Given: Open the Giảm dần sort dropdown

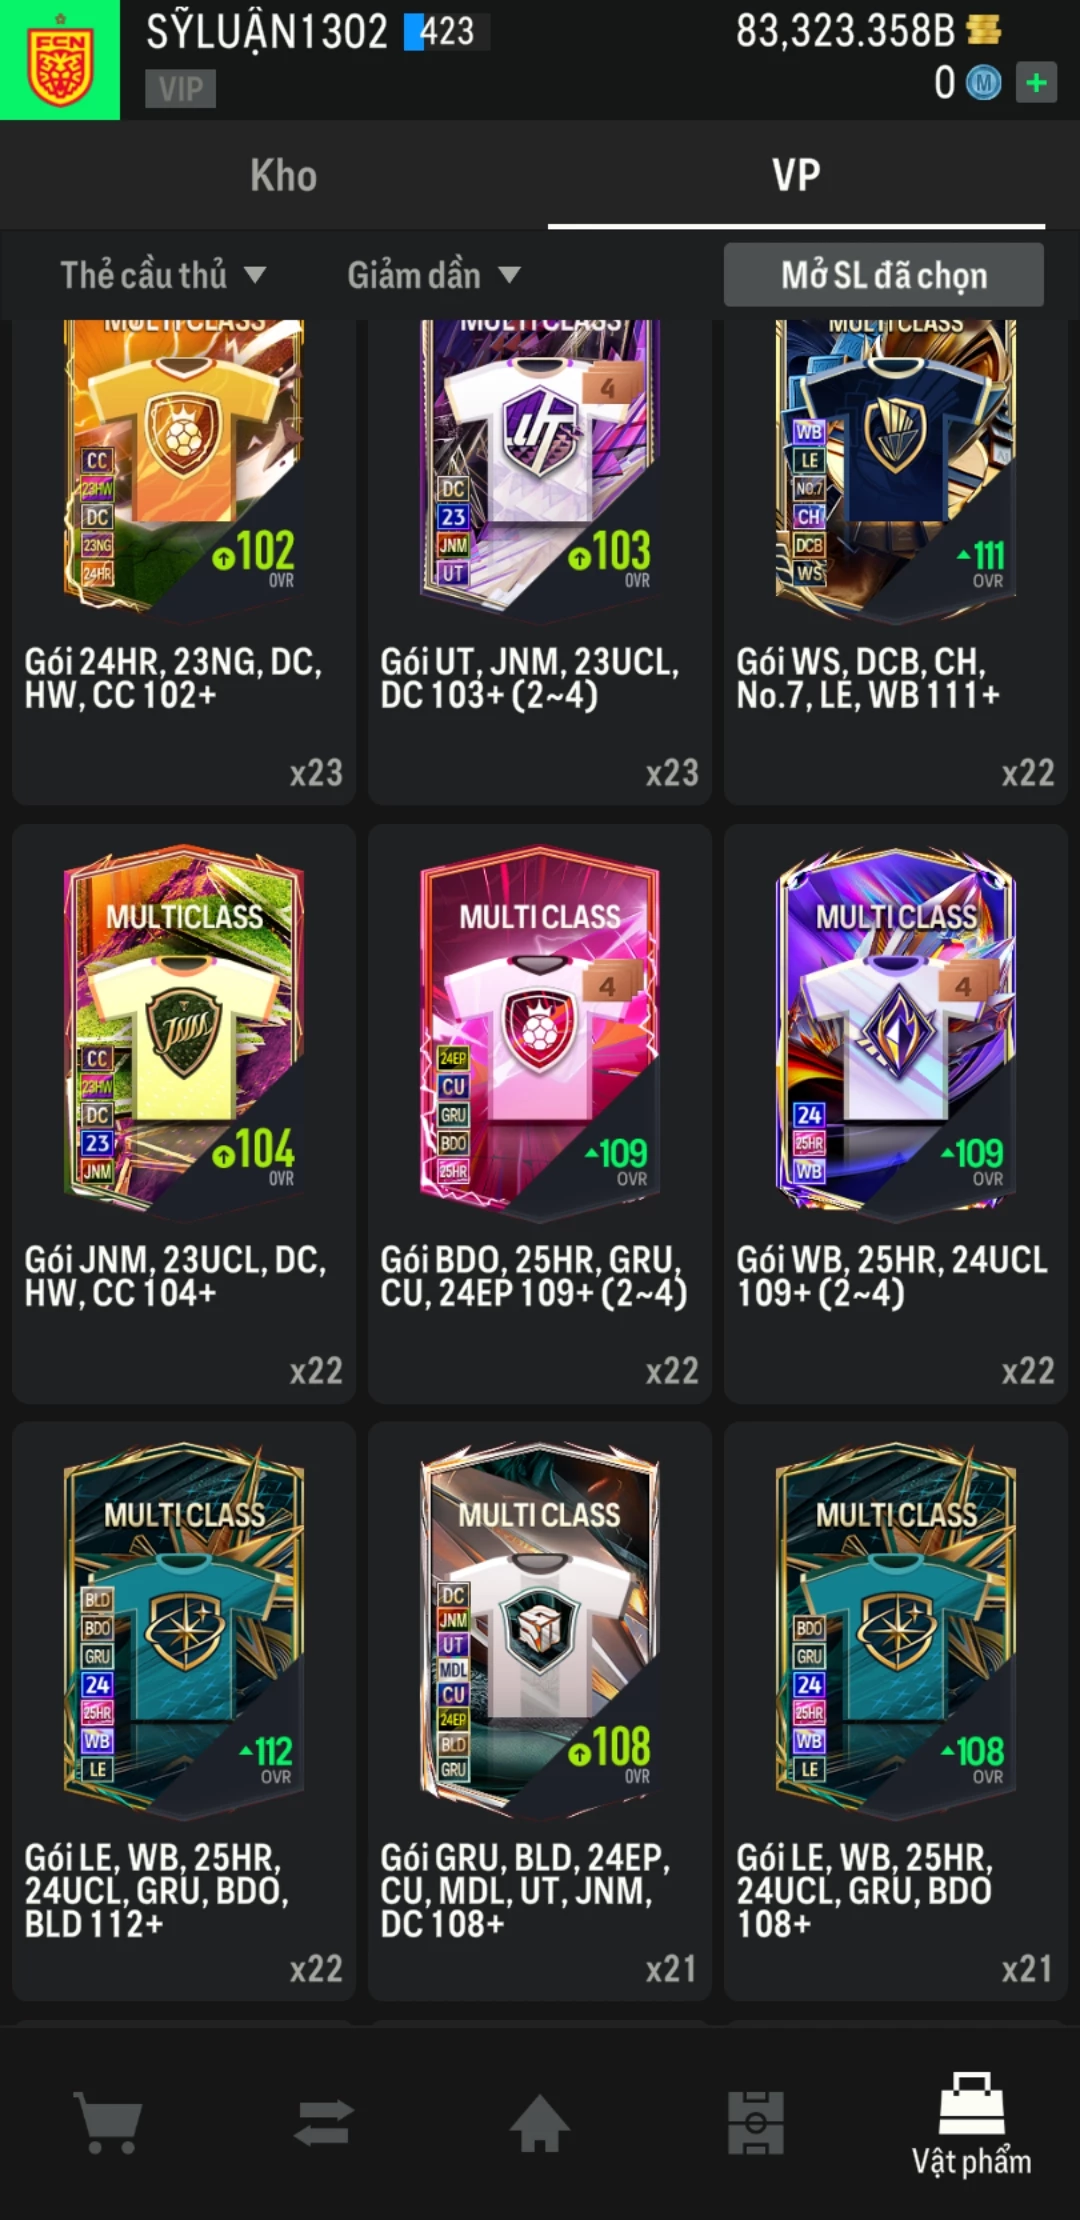Looking at the screenshot, I should (434, 275).
